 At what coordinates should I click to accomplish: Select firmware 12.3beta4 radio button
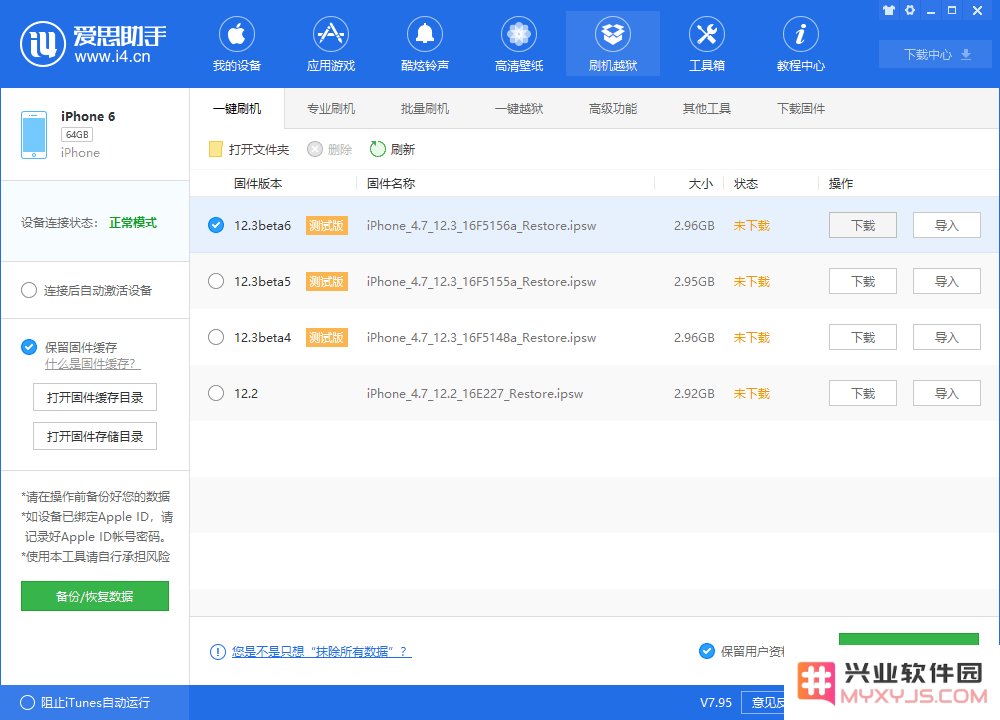click(216, 337)
